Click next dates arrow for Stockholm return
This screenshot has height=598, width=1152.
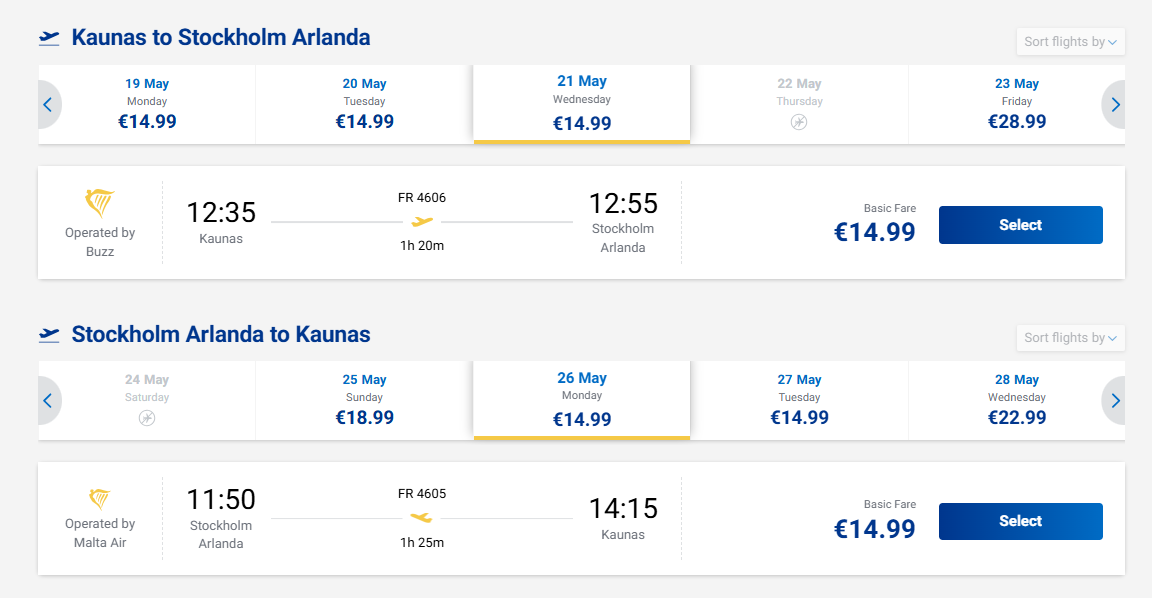1114,400
